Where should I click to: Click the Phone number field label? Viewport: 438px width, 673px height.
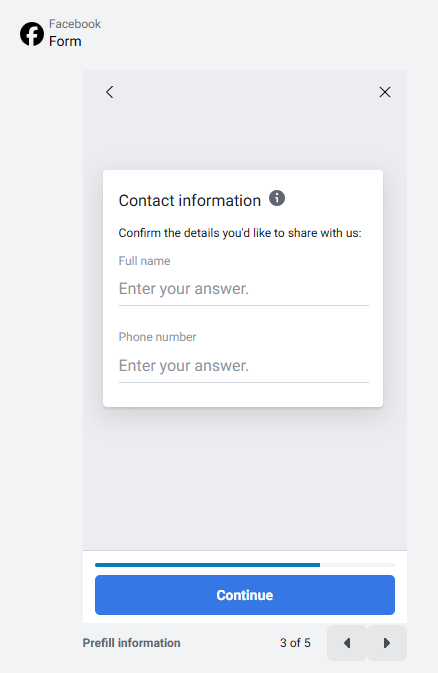(x=157, y=337)
